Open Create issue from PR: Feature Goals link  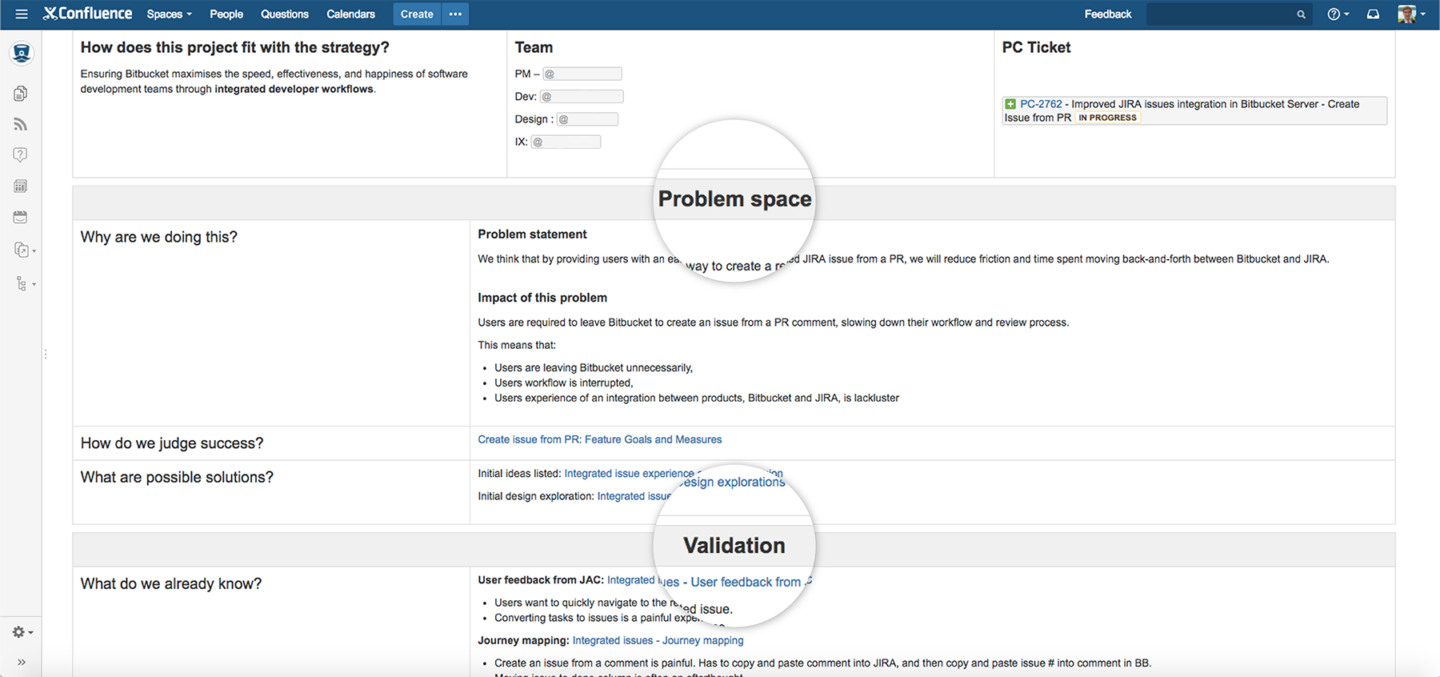(599, 439)
